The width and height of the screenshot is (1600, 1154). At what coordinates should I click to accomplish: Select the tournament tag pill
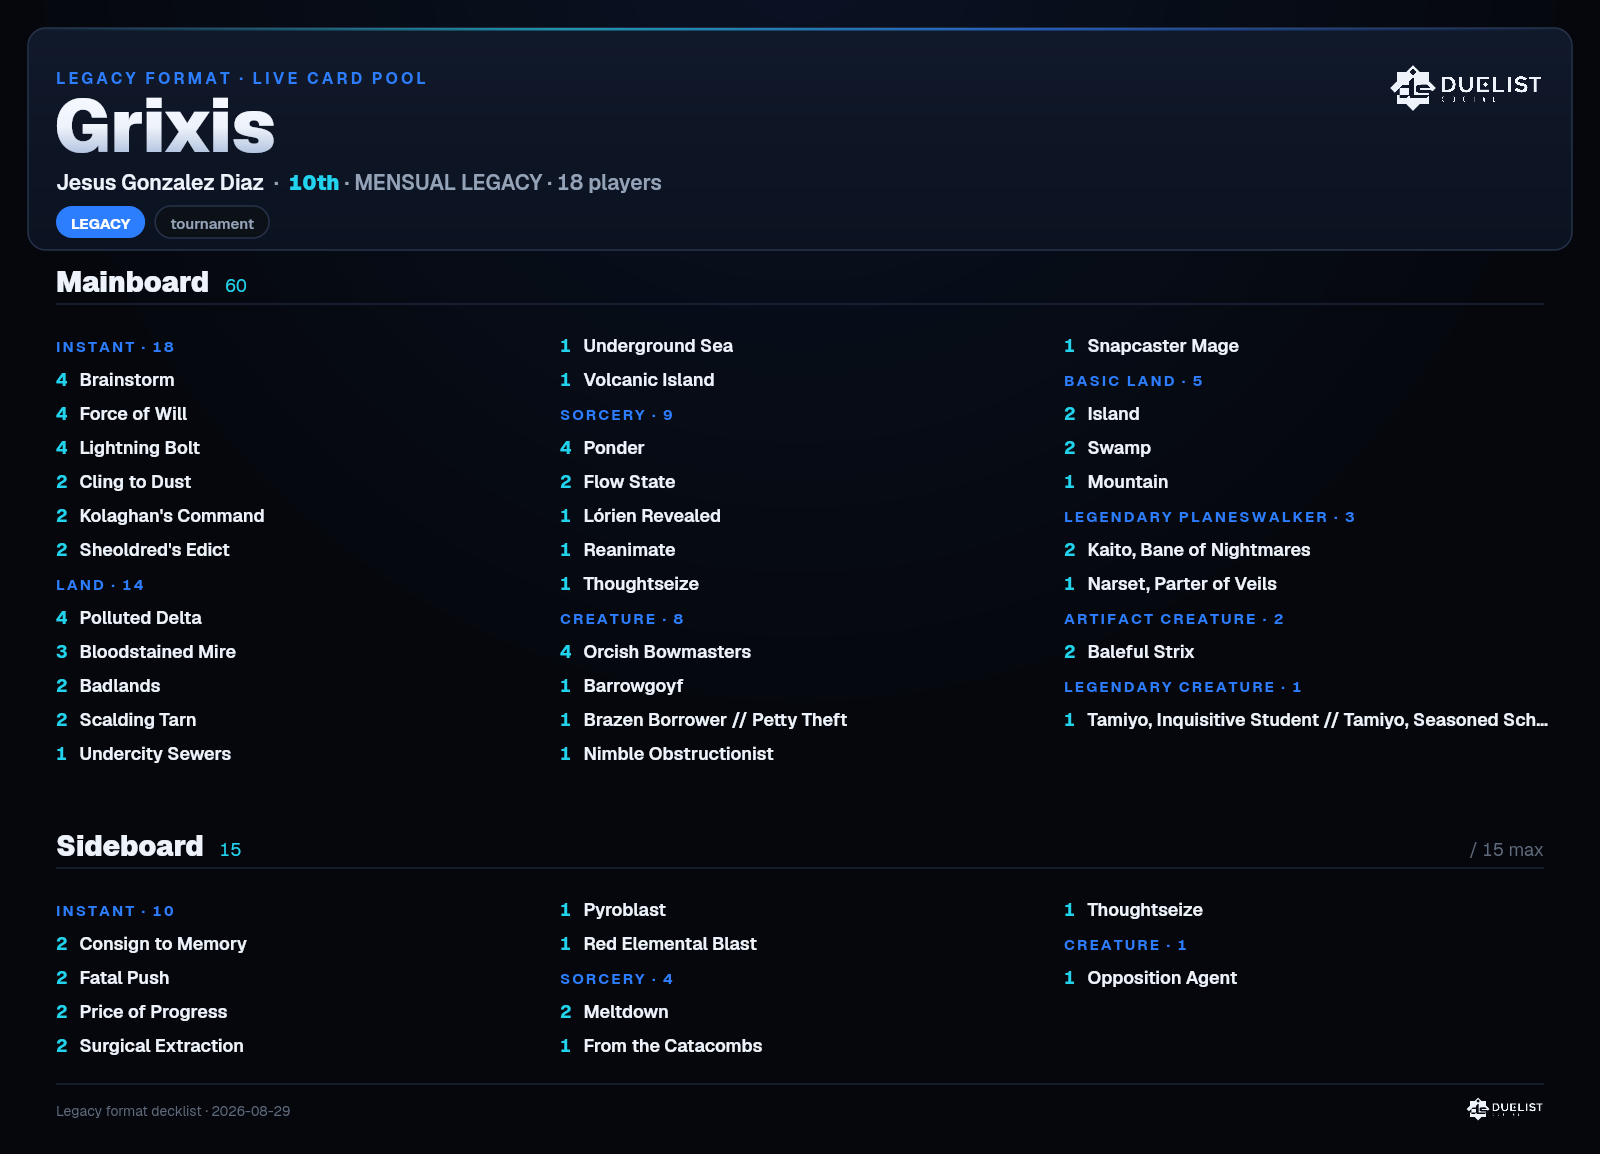(x=212, y=223)
